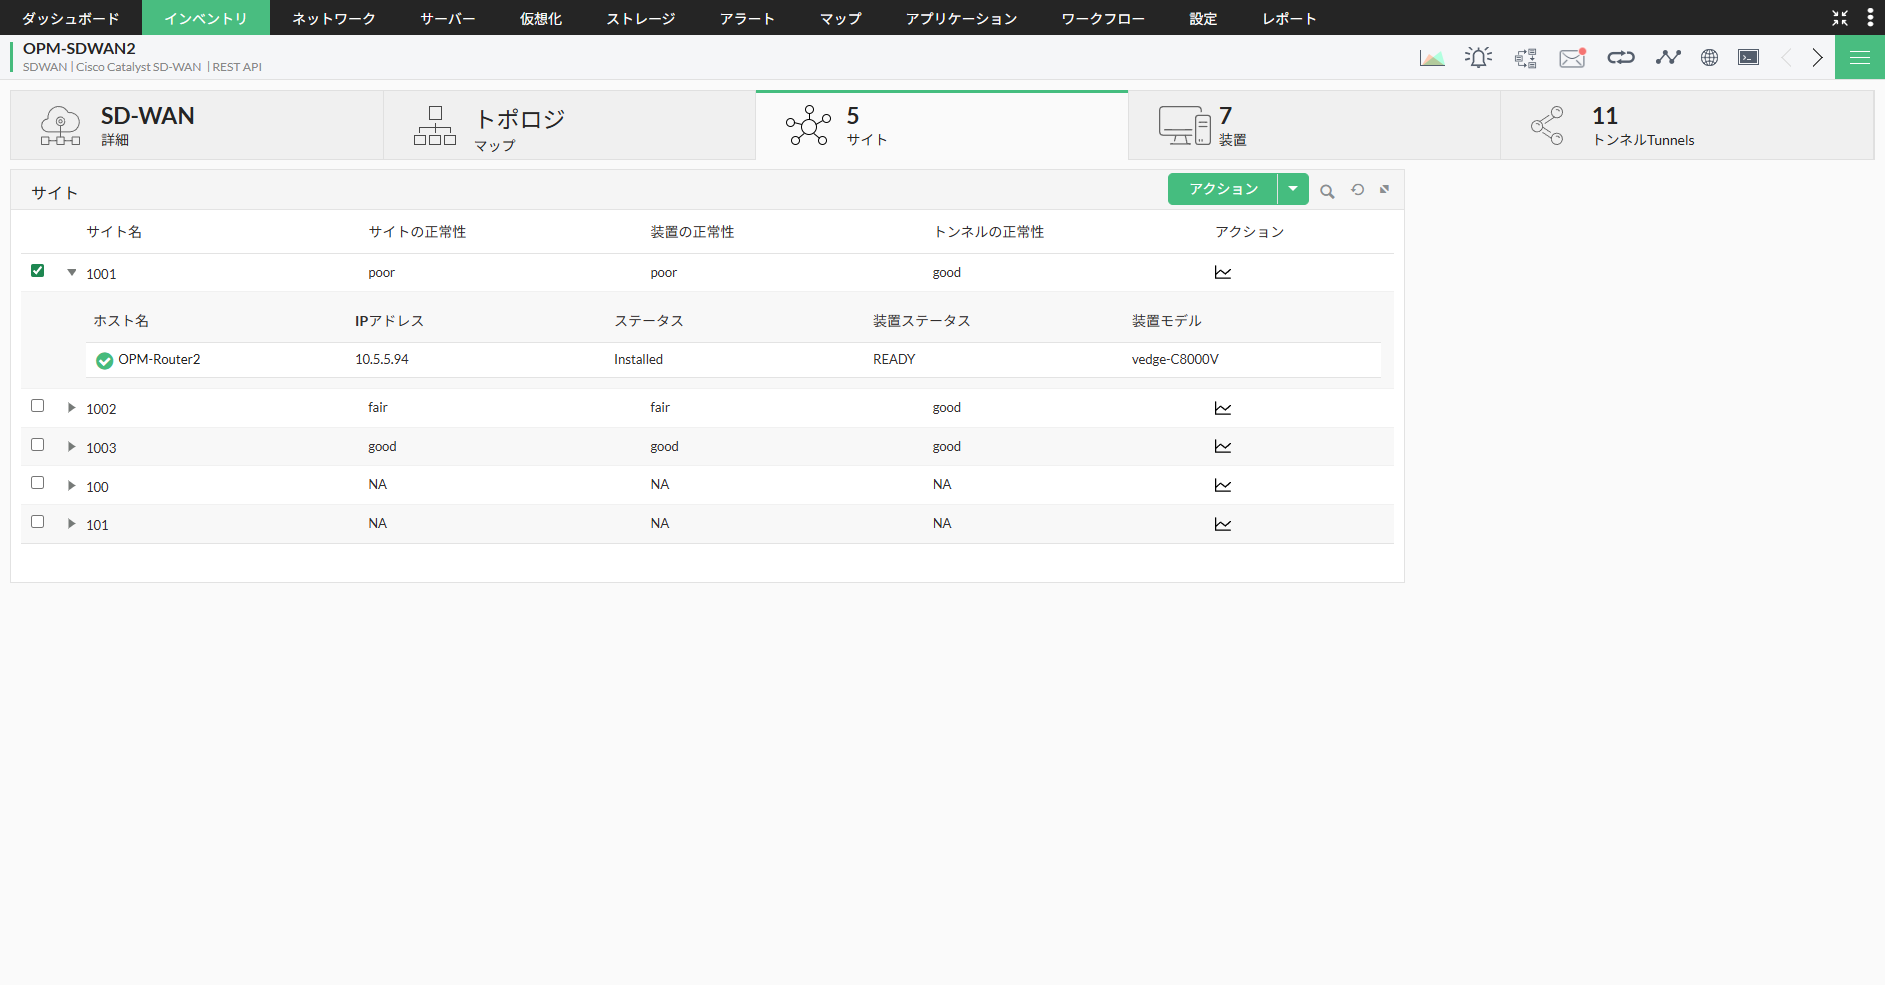
Task: Open the alarm bell icon
Action: click(1478, 58)
